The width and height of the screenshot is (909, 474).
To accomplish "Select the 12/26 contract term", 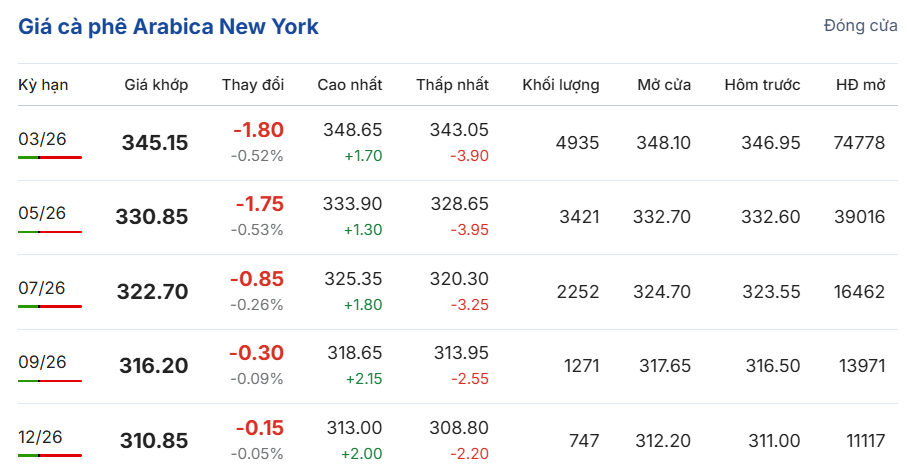I will point(42,437).
